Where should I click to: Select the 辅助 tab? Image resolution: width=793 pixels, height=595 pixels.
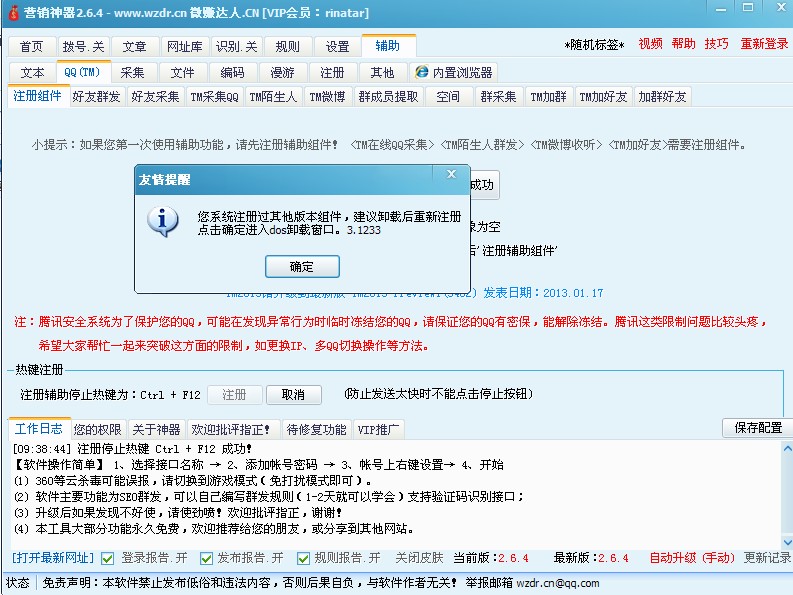[388, 46]
